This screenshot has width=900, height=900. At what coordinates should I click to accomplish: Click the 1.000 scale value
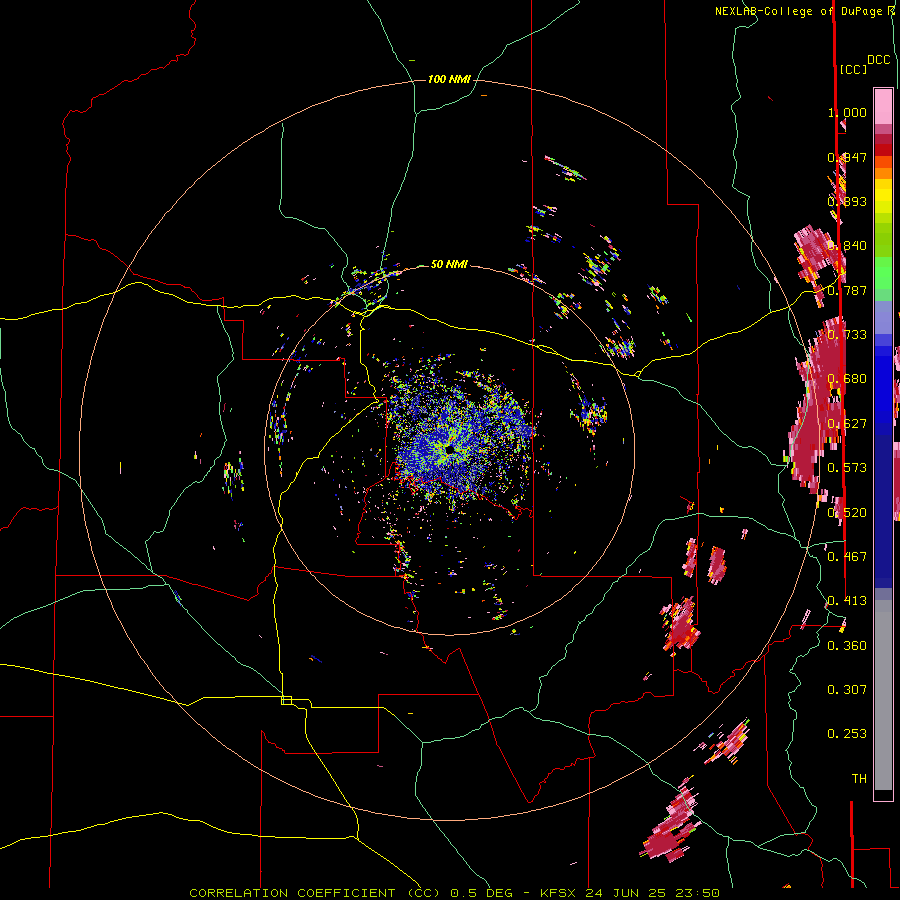[847, 112]
